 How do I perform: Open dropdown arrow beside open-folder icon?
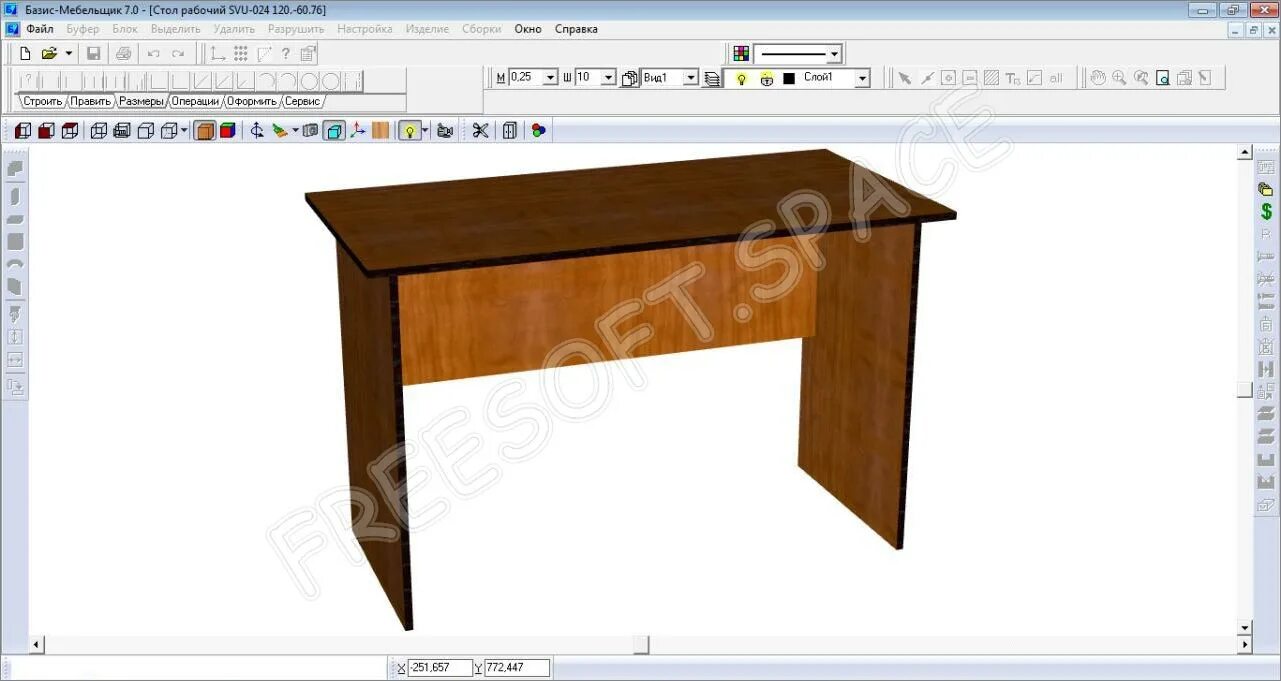[69, 53]
